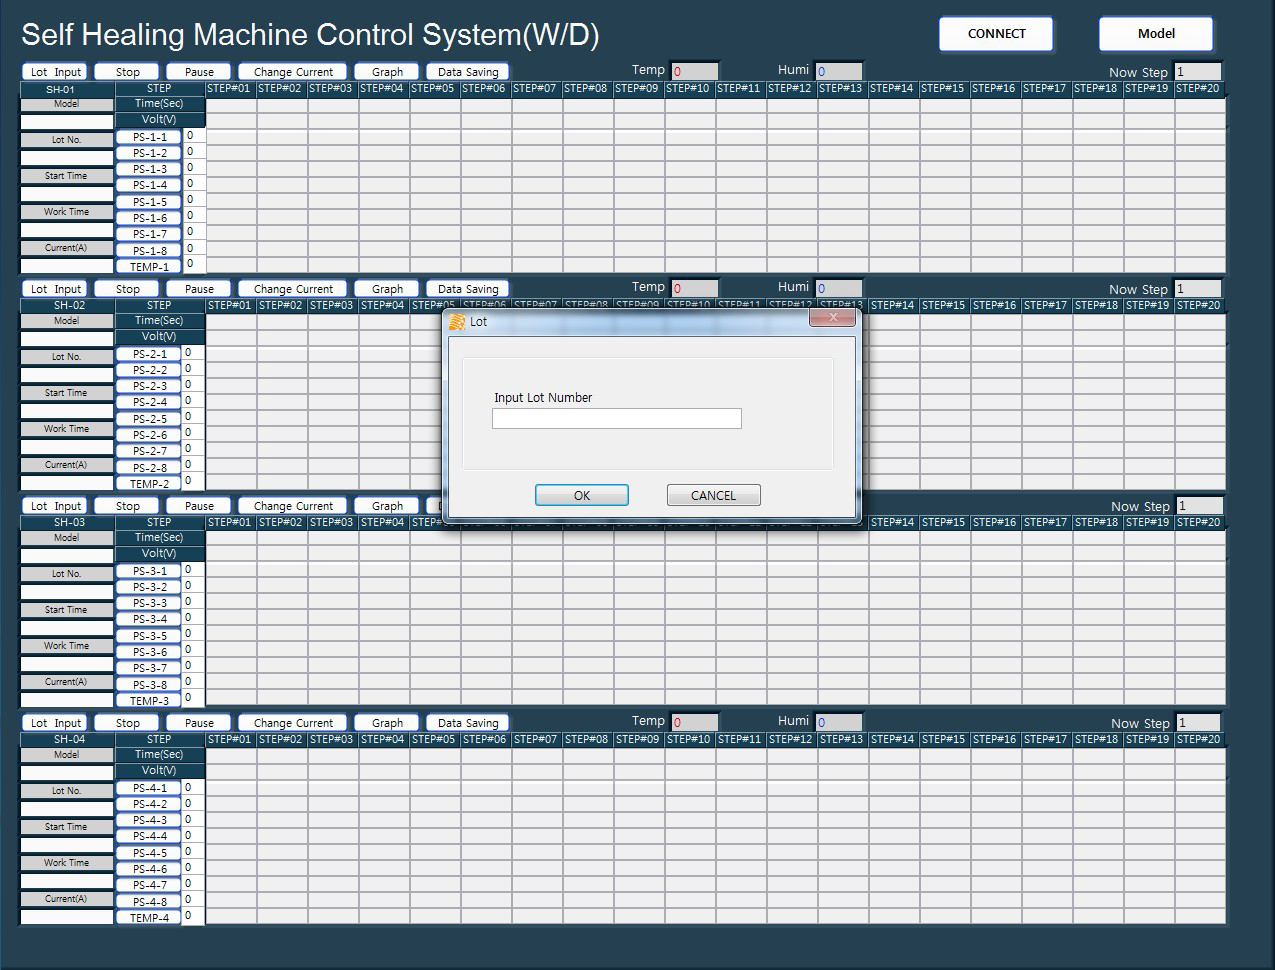The image size is (1275, 970).
Task: Select the PS-3-5 channel button
Action: point(149,636)
